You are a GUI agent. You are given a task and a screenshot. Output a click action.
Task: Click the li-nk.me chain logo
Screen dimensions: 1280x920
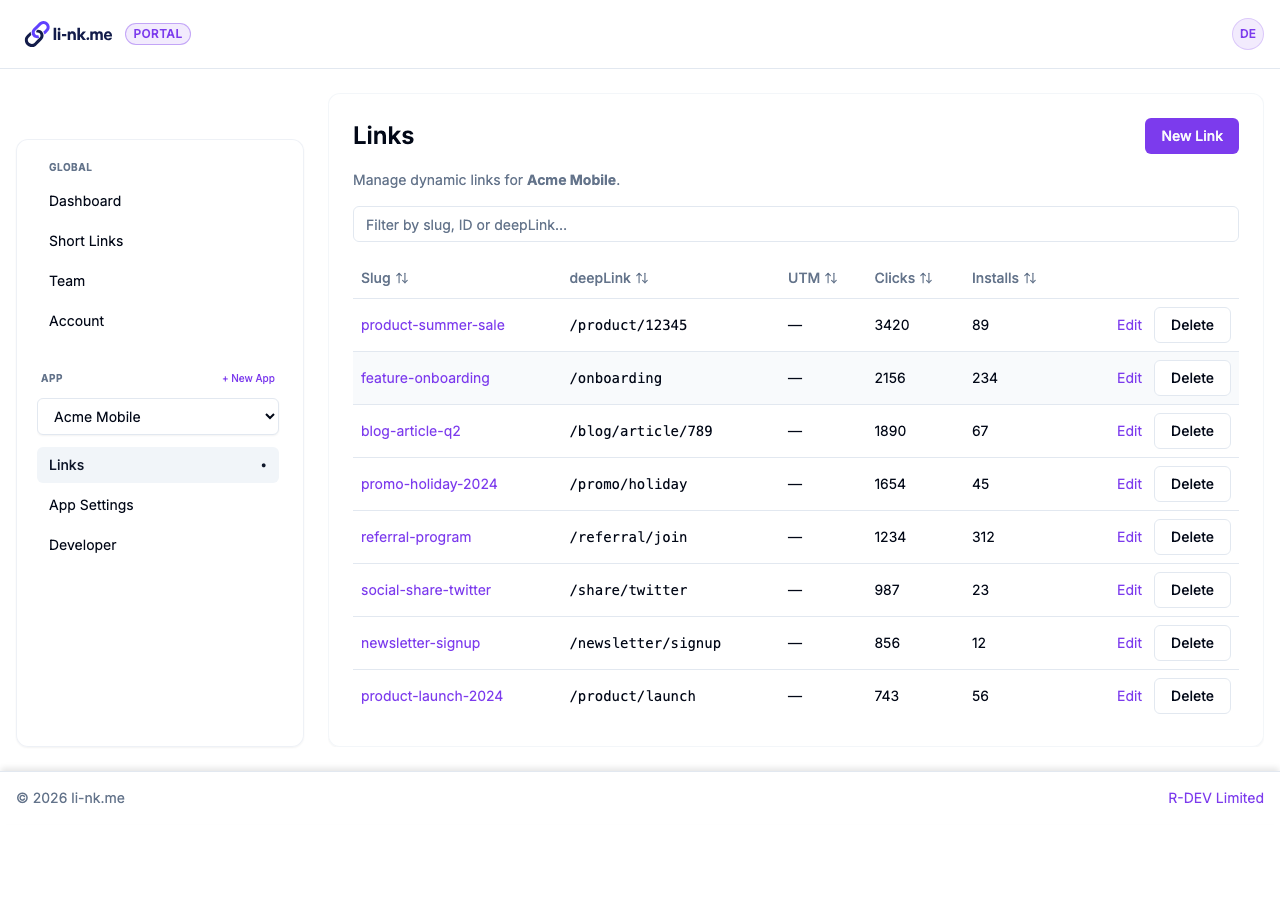(37, 34)
